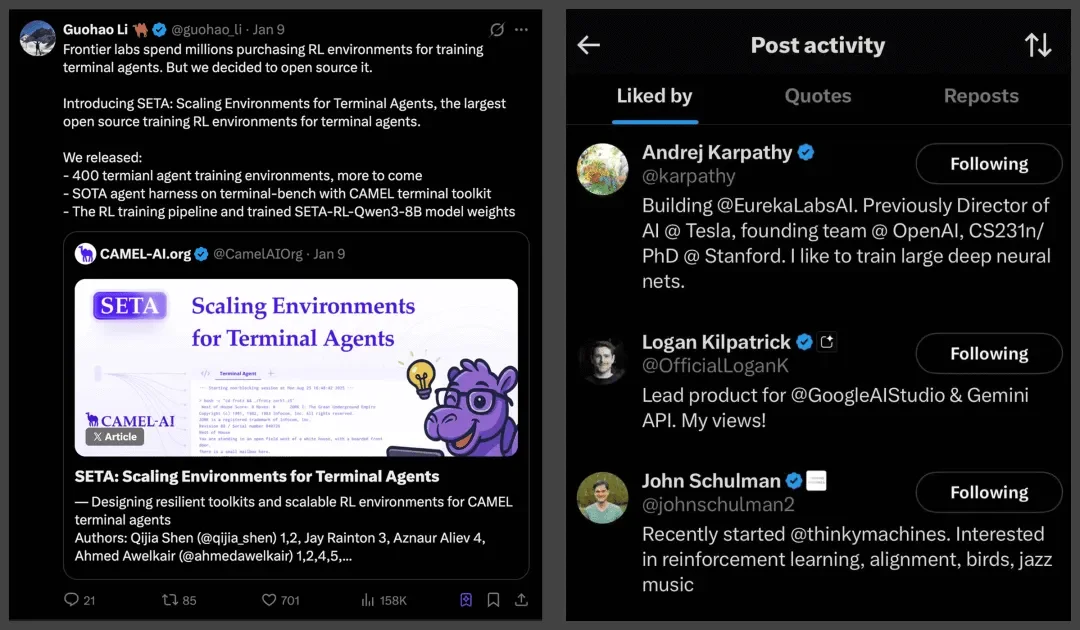Bookmark the tweet
Viewport: 1080px width, 630px height.
[x=493, y=600]
